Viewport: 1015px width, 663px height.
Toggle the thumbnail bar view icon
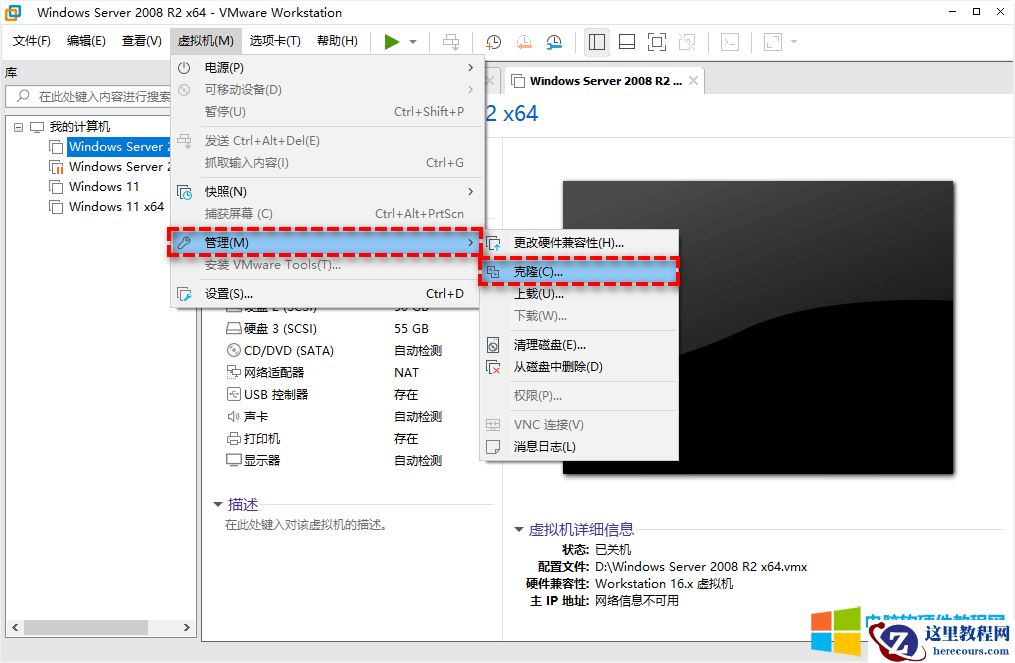pyautogui.click(x=627, y=42)
